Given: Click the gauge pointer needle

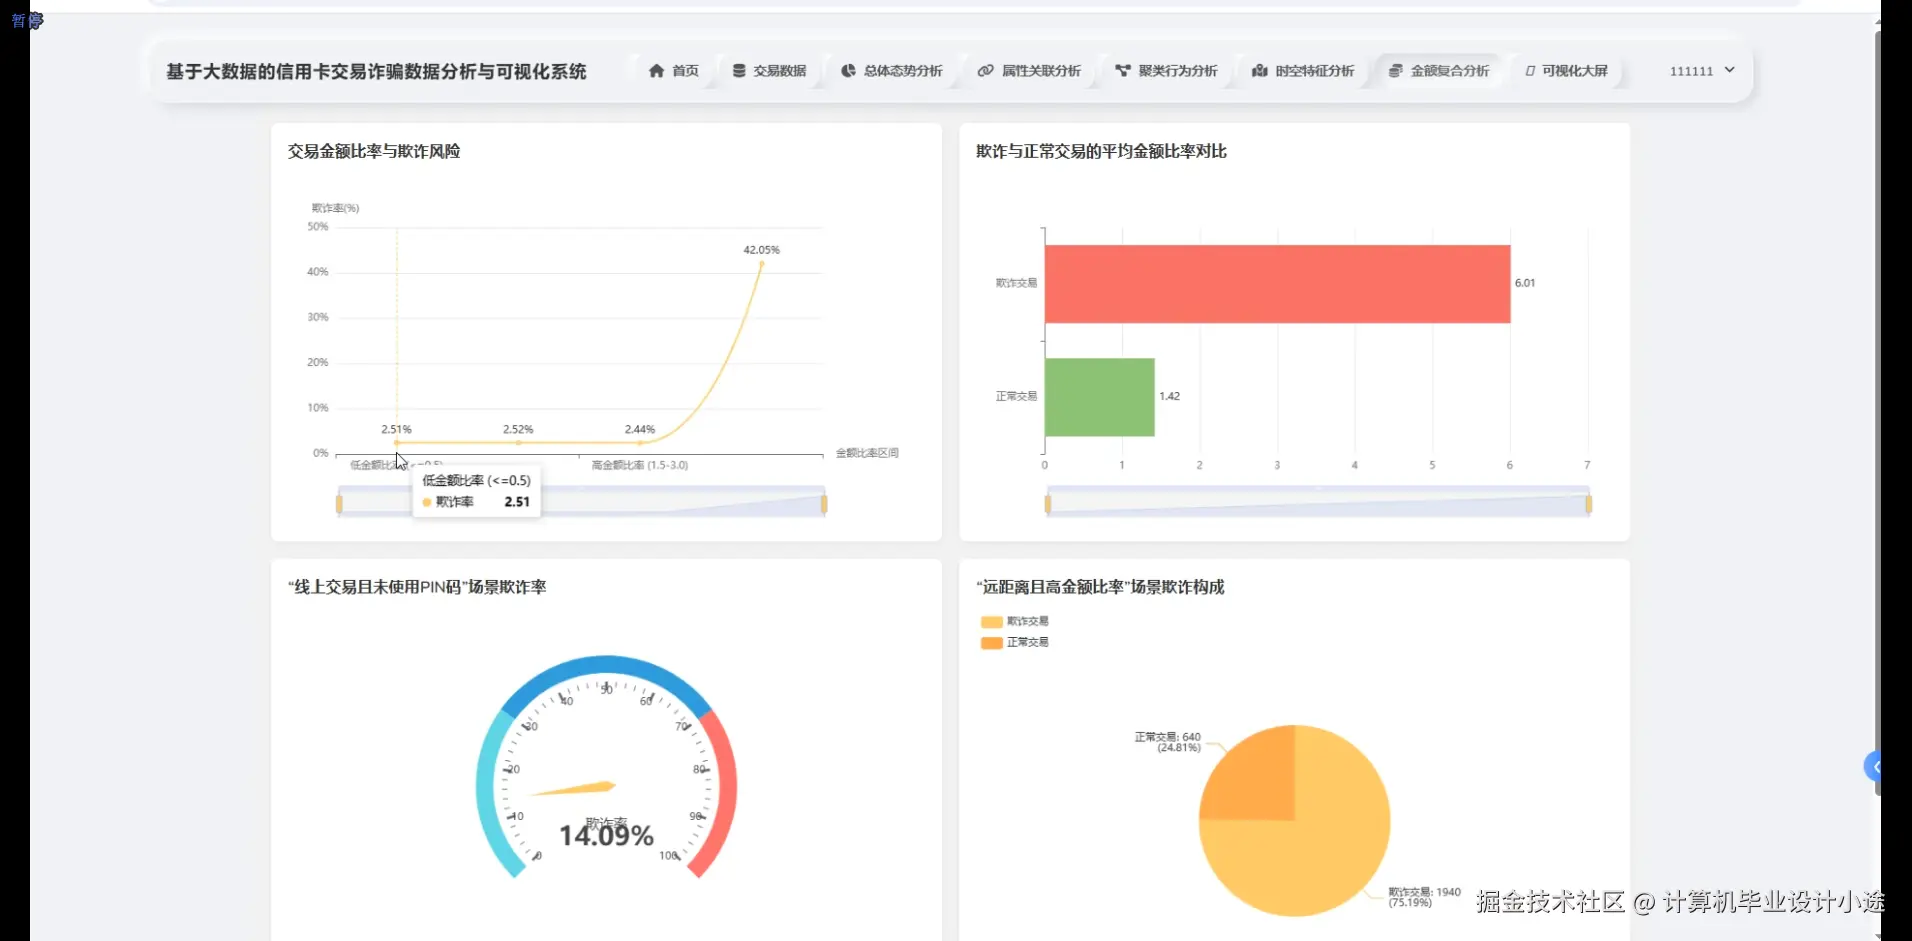Looking at the screenshot, I should tap(573, 789).
